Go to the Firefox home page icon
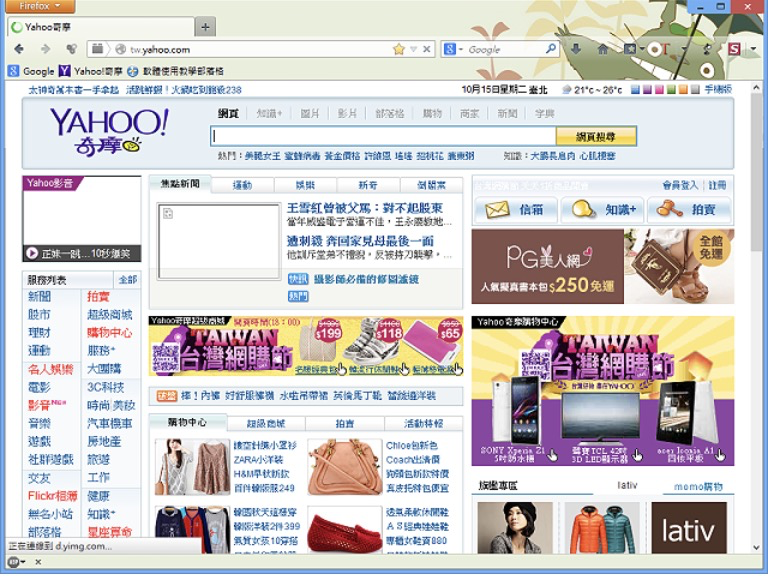Image resolution: width=770 pixels, height=576 pixels. tap(603, 49)
